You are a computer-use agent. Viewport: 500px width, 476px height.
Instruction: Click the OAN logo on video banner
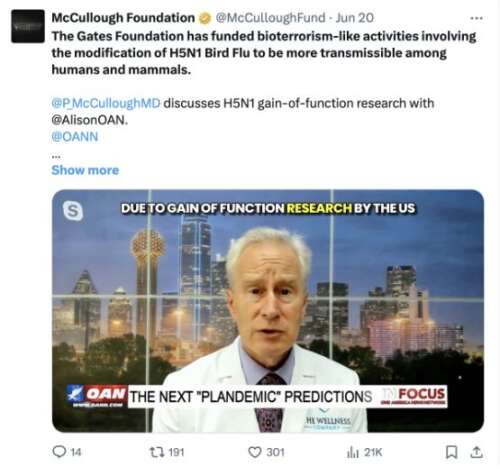tap(97, 395)
